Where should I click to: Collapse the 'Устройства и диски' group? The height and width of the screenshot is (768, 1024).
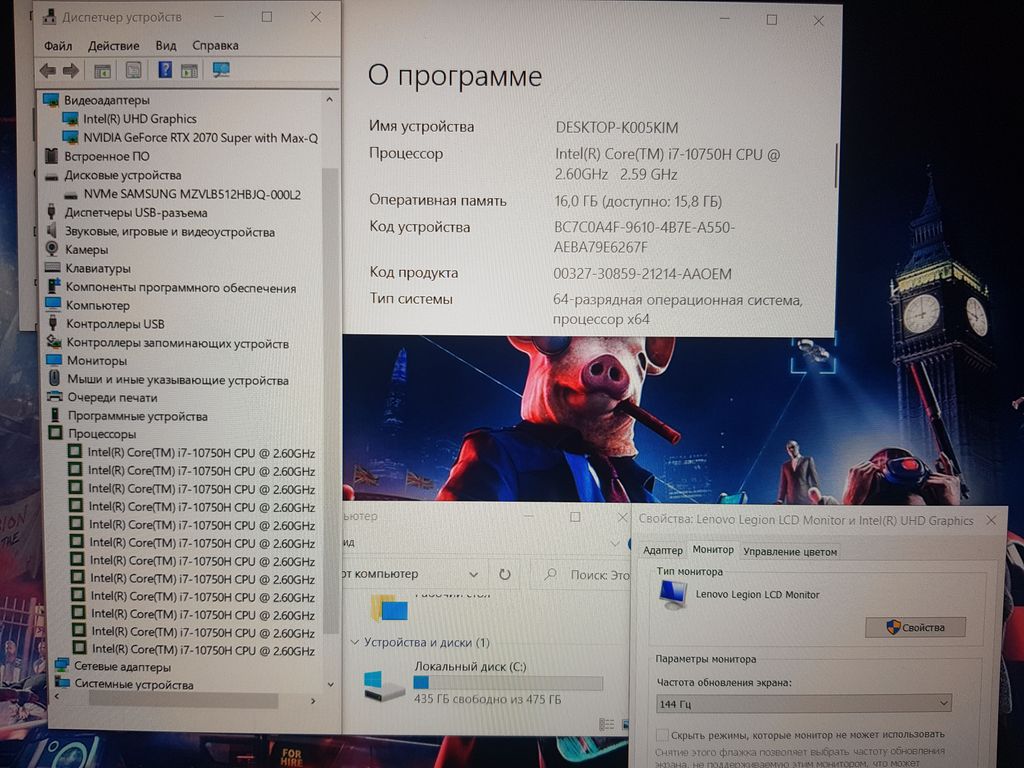coord(354,642)
